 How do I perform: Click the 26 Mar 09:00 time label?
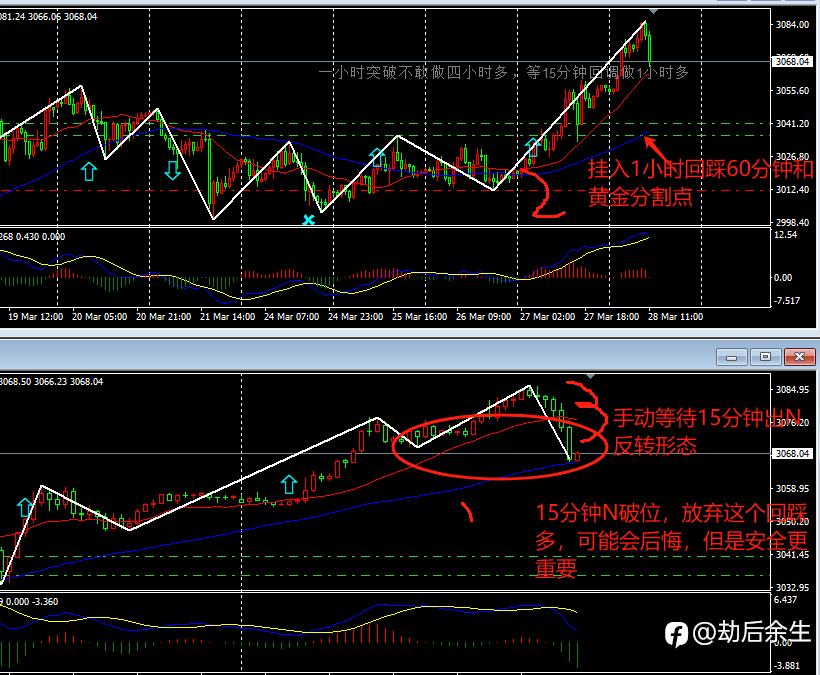pos(483,316)
